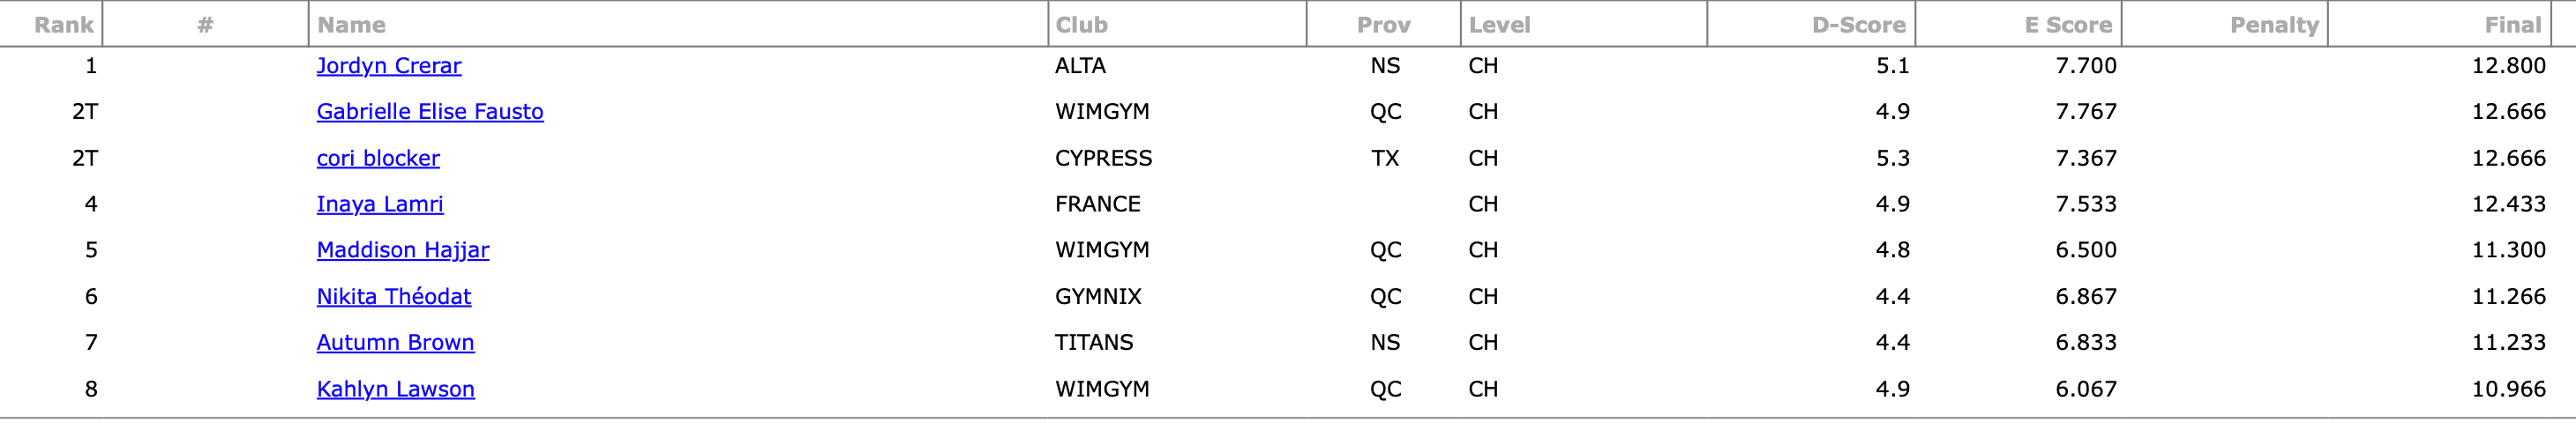Screen dimensions: 2576x423
Task: Select the ALTA club cell
Action: click(1080, 66)
